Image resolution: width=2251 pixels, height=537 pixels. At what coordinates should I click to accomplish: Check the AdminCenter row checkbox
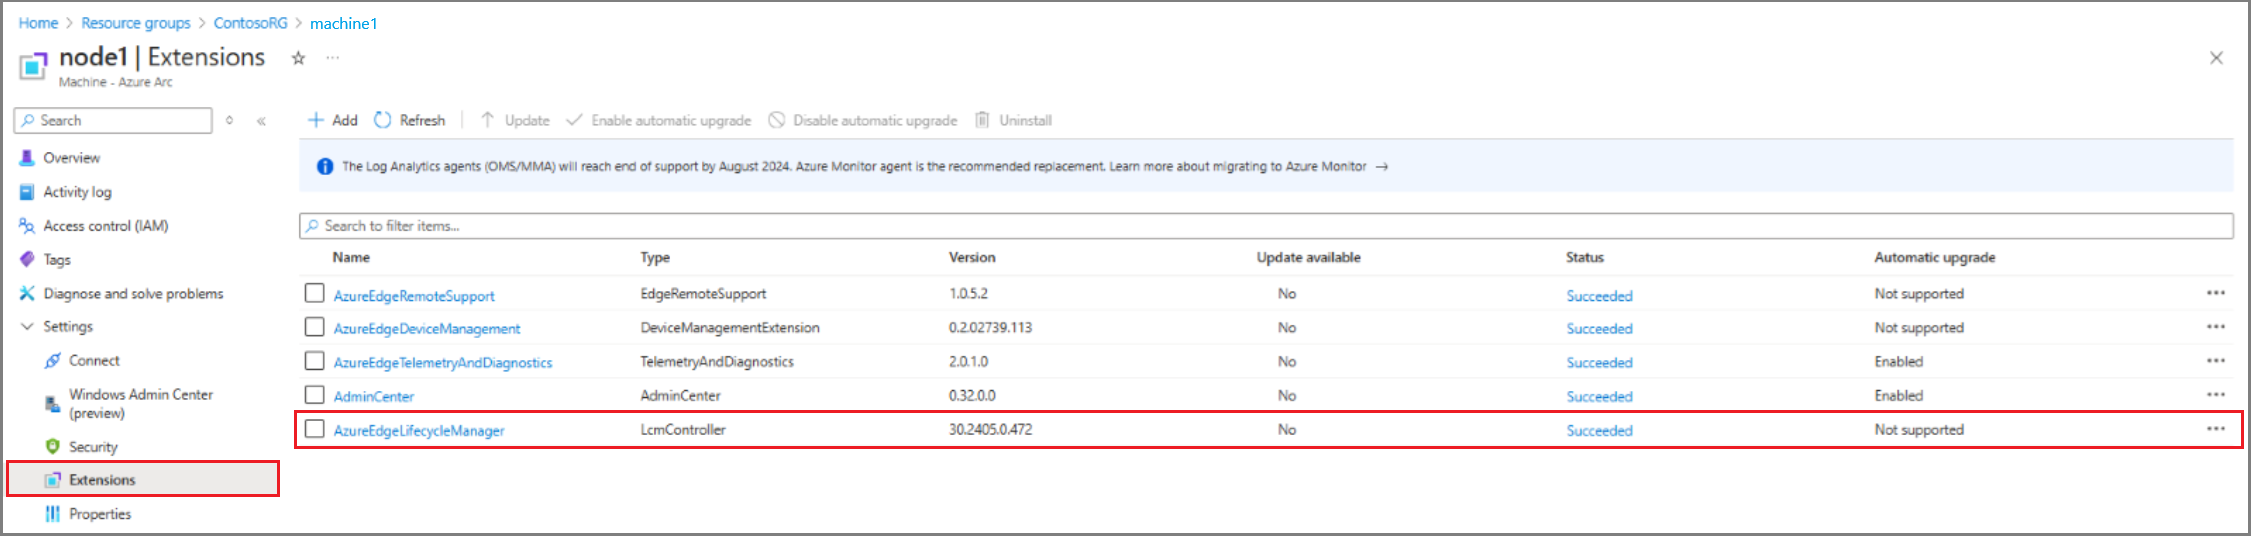click(315, 395)
